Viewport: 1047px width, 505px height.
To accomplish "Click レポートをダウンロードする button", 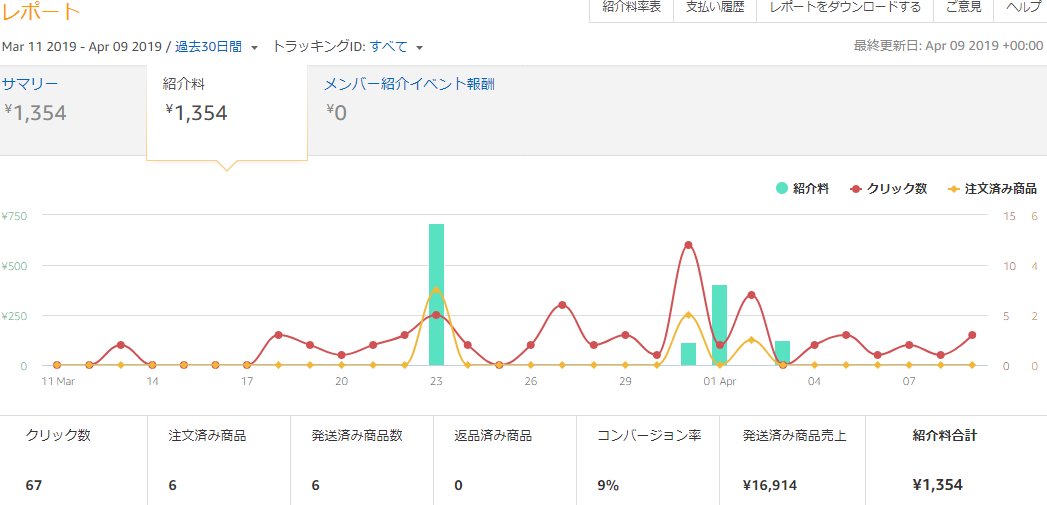I will pos(845,7).
